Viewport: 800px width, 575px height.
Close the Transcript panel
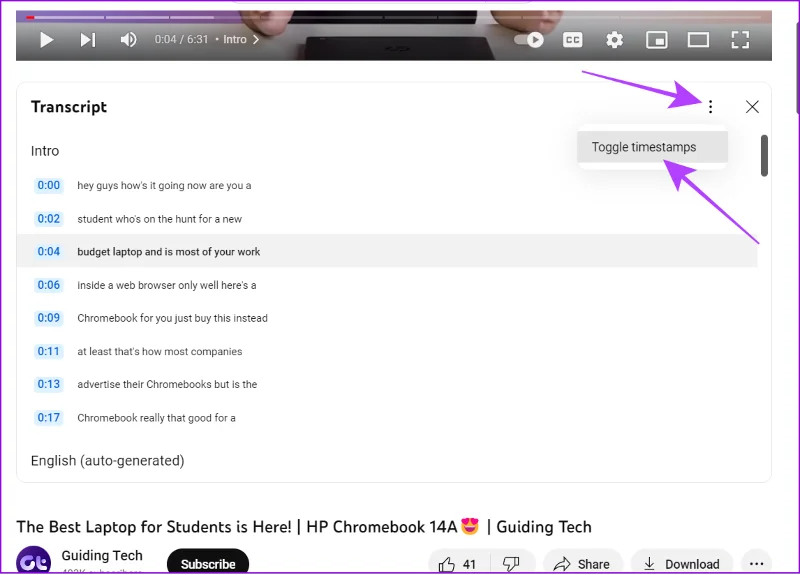pos(752,107)
